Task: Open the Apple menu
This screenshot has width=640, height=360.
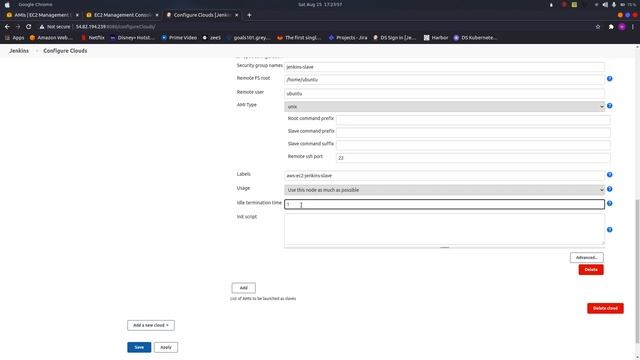Action: click(7, 4)
